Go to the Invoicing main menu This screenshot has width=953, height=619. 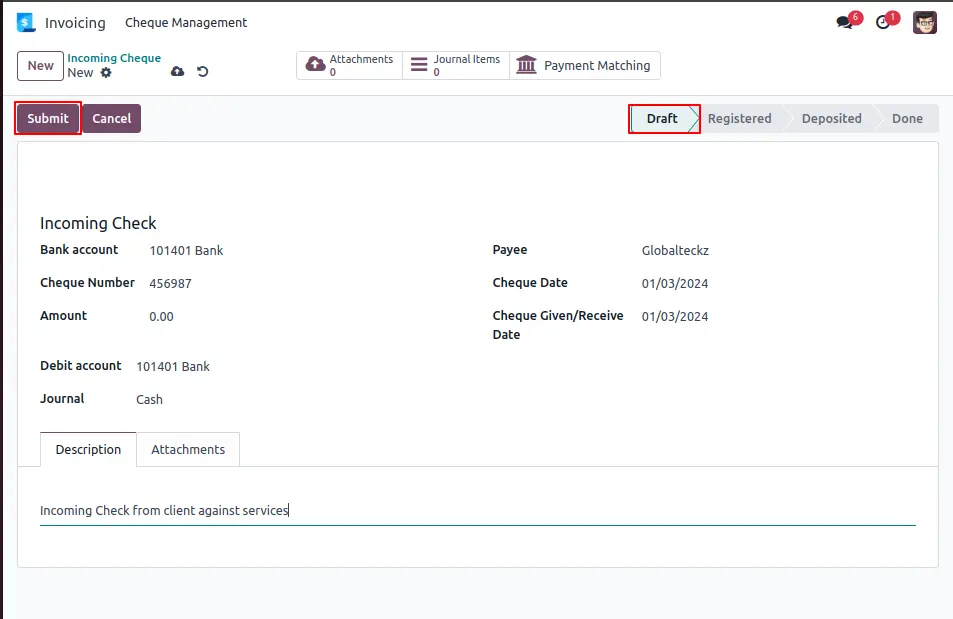click(x=75, y=22)
